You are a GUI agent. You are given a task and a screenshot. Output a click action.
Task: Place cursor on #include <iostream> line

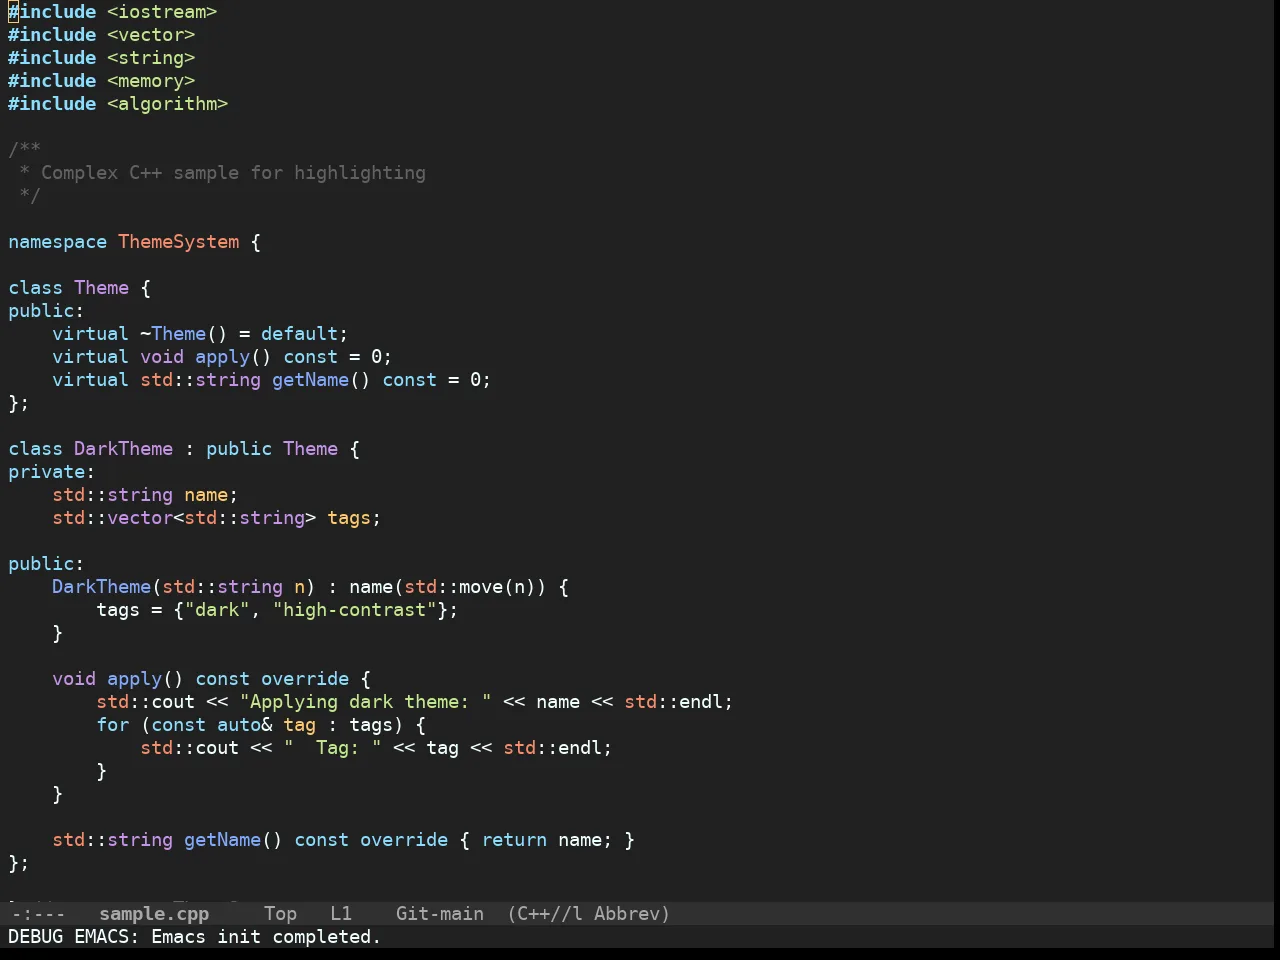pos(113,12)
